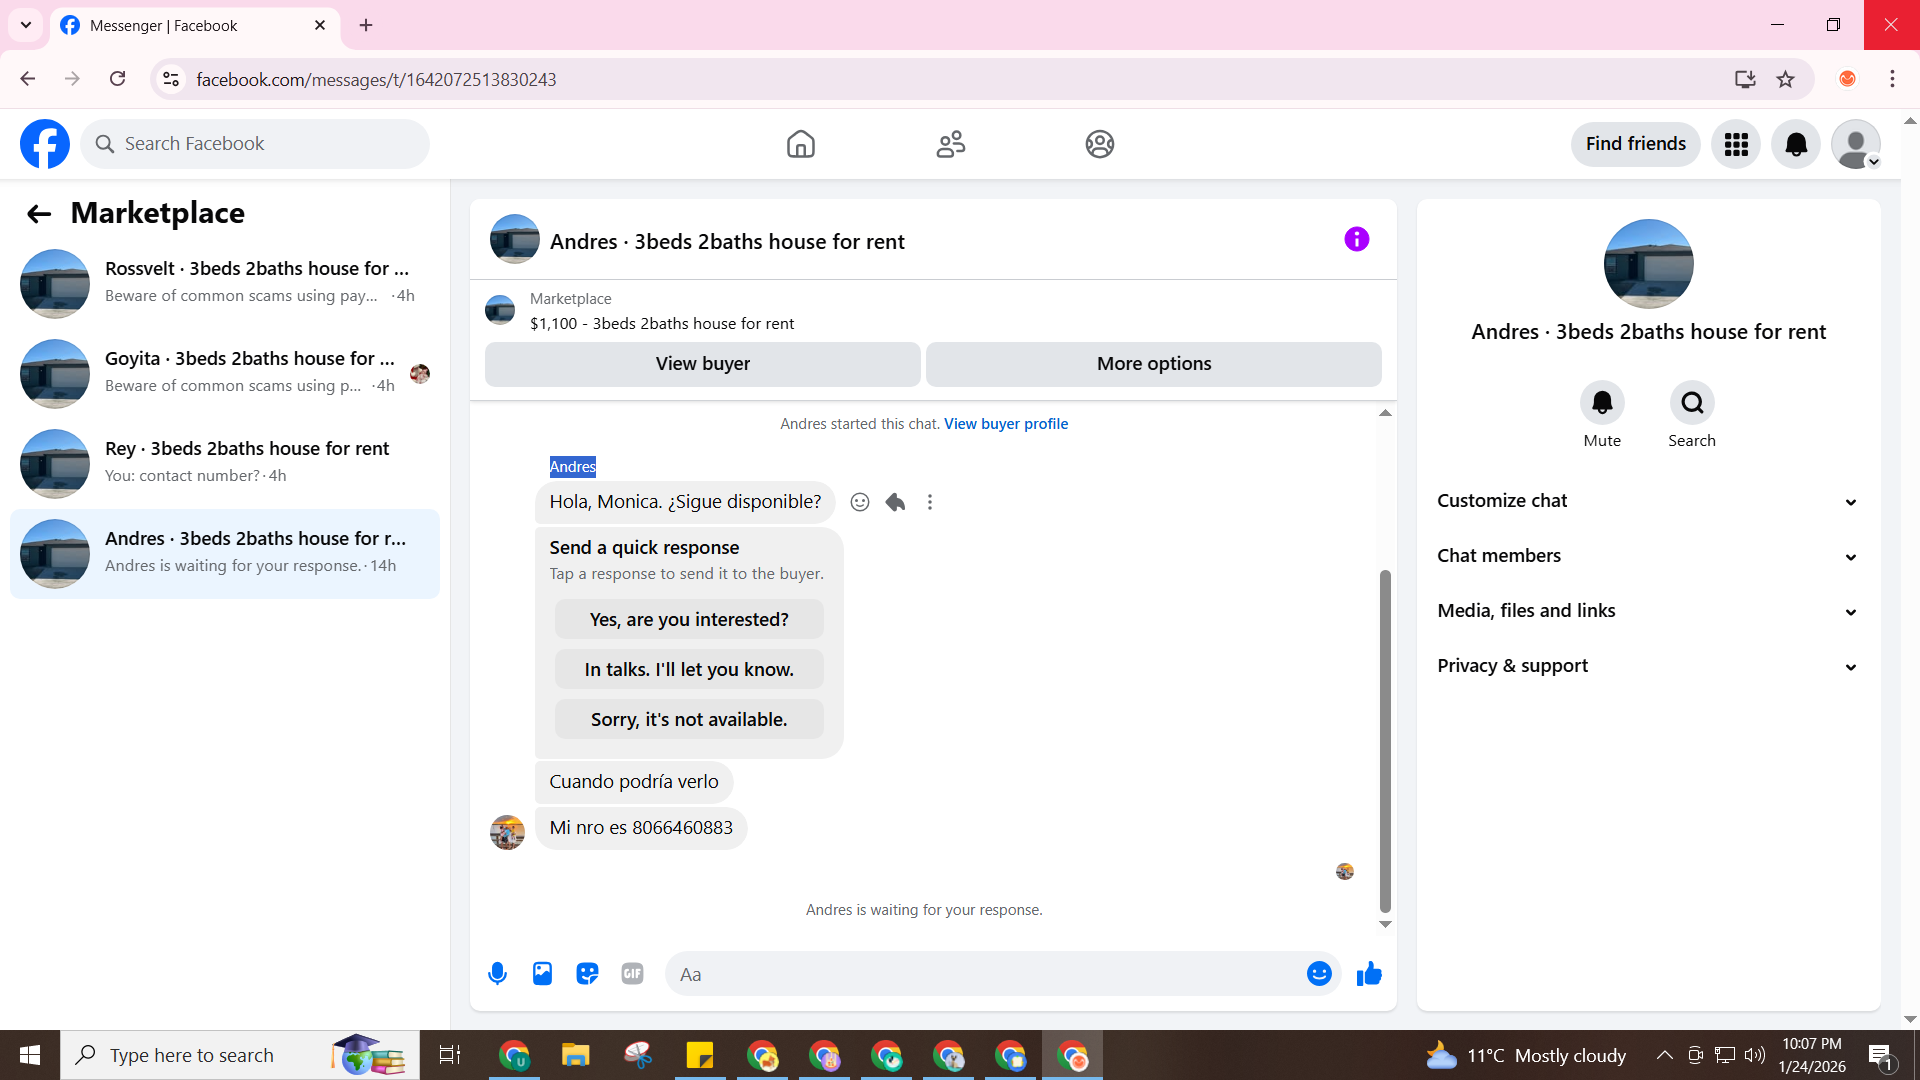Focus the Aa message input field
The width and height of the screenshot is (1920, 1080).
point(985,974)
